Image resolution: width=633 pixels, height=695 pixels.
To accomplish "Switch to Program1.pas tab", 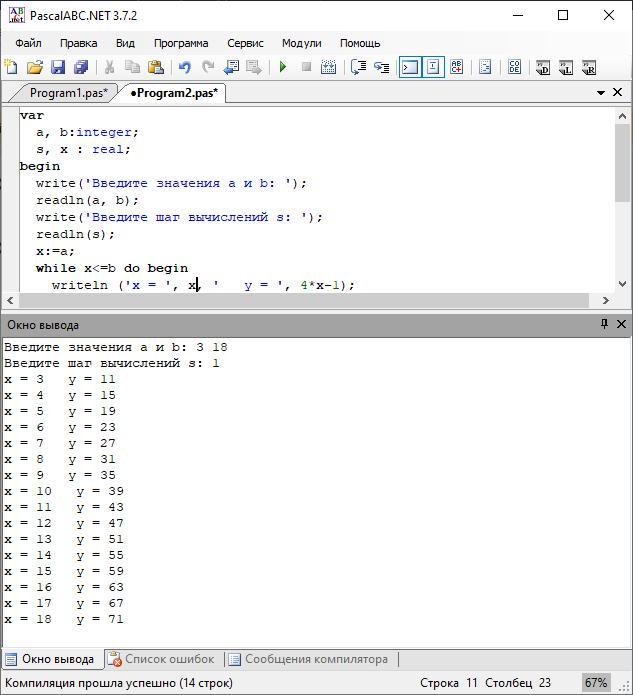I will click(x=68, y=93).
